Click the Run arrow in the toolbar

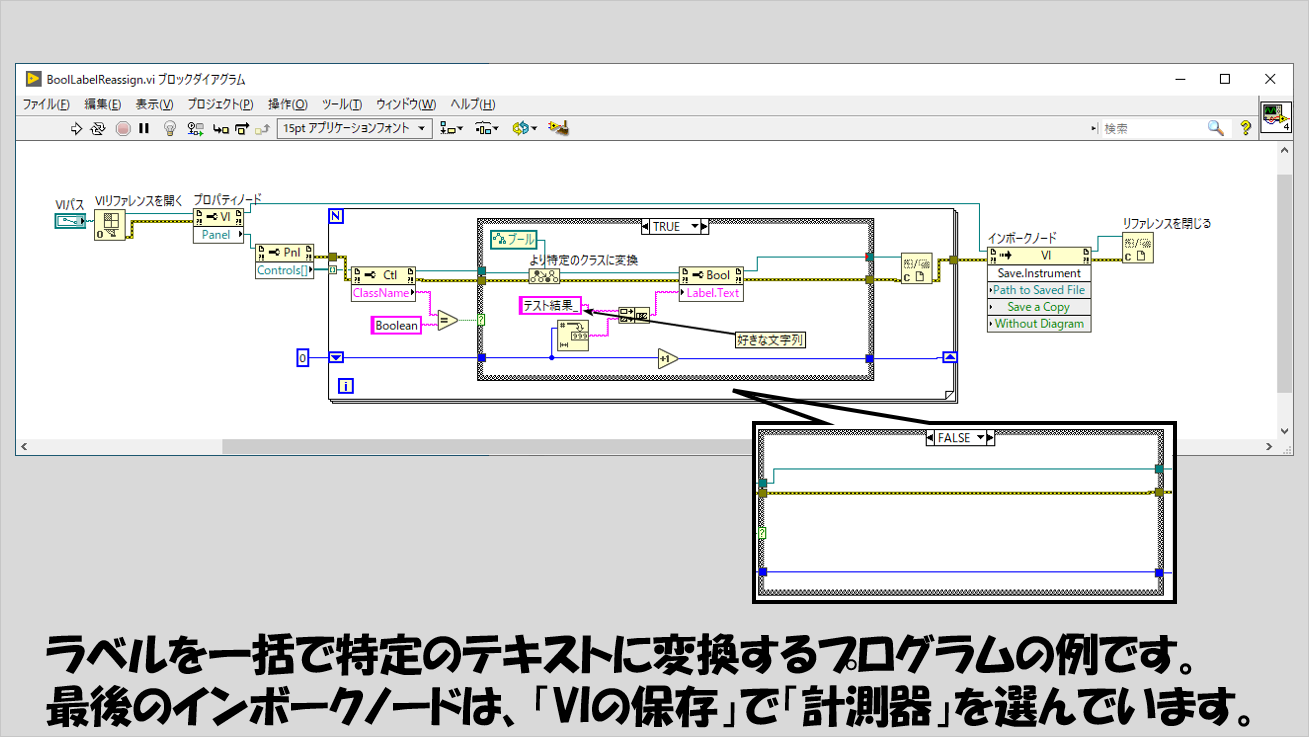[x=76, y=128]
